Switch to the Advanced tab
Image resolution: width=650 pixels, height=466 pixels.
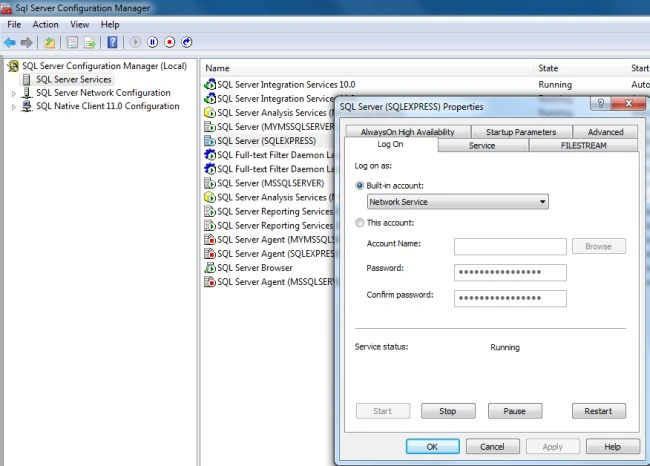pos(606,132)
